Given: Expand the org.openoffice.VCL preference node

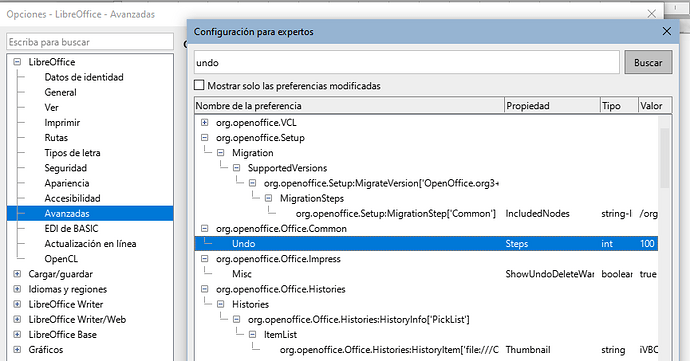Looking at the screenshot, I should (205, 122).
